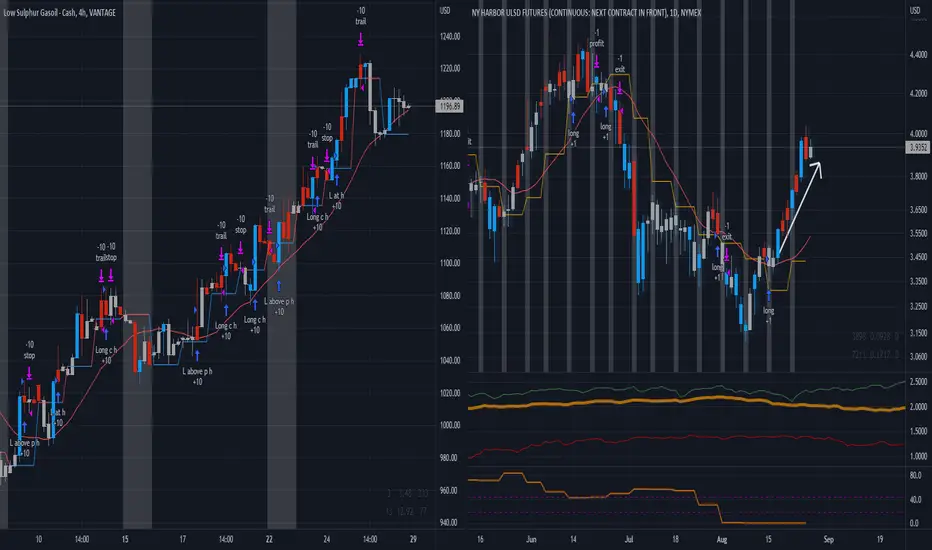
Task: Click the 1020.00 price axis value
Action: [450, 393]
